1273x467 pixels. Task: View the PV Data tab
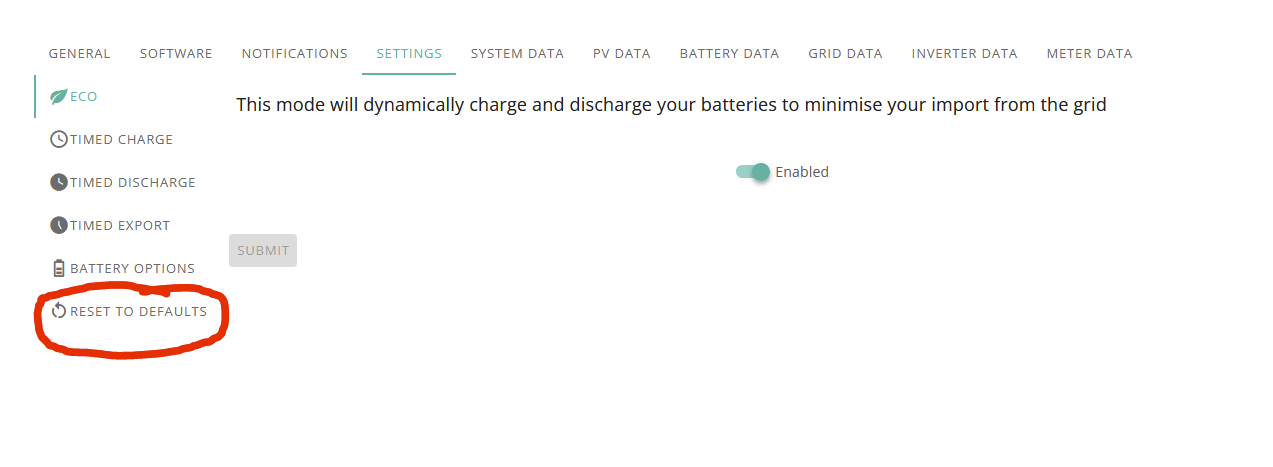coord(622,54)
